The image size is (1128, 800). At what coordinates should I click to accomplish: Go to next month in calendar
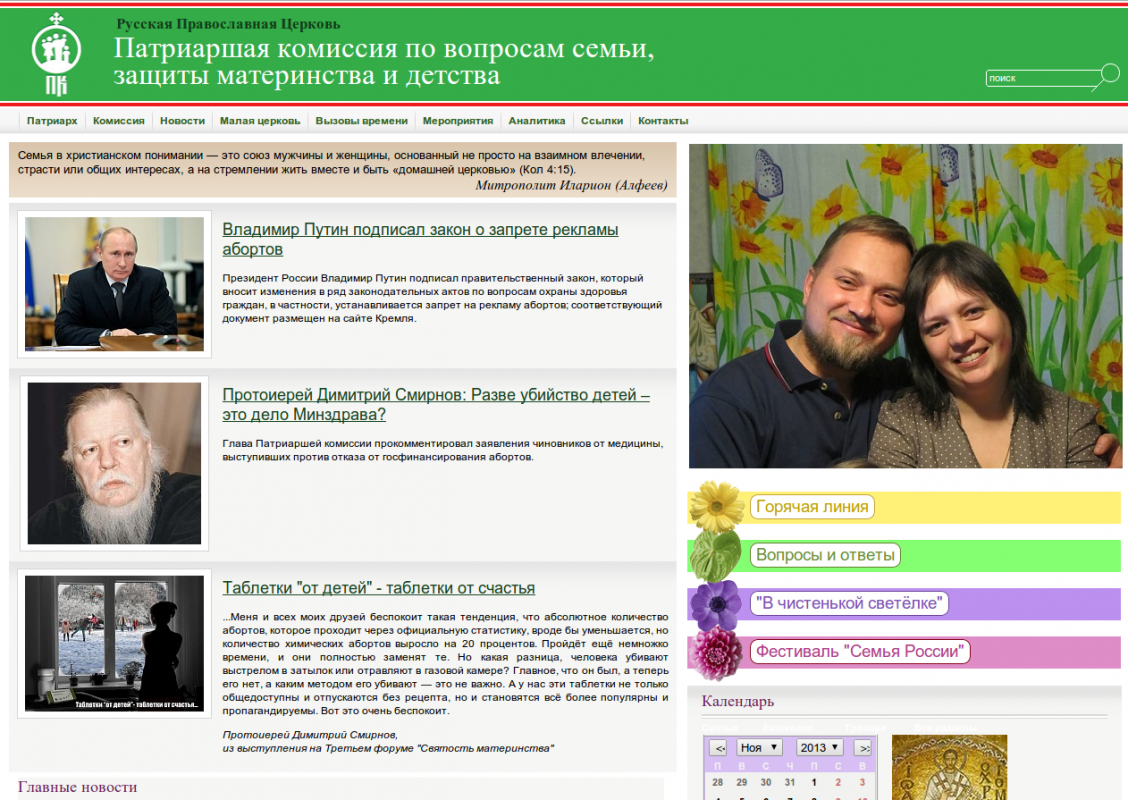[x=863, y=748]
